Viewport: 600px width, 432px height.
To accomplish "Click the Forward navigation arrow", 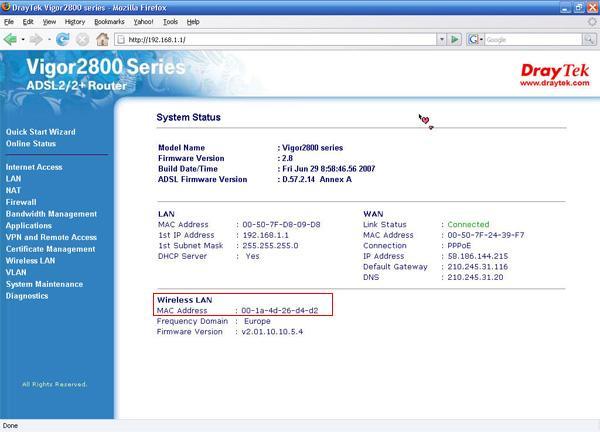I will tap(36, 39).
